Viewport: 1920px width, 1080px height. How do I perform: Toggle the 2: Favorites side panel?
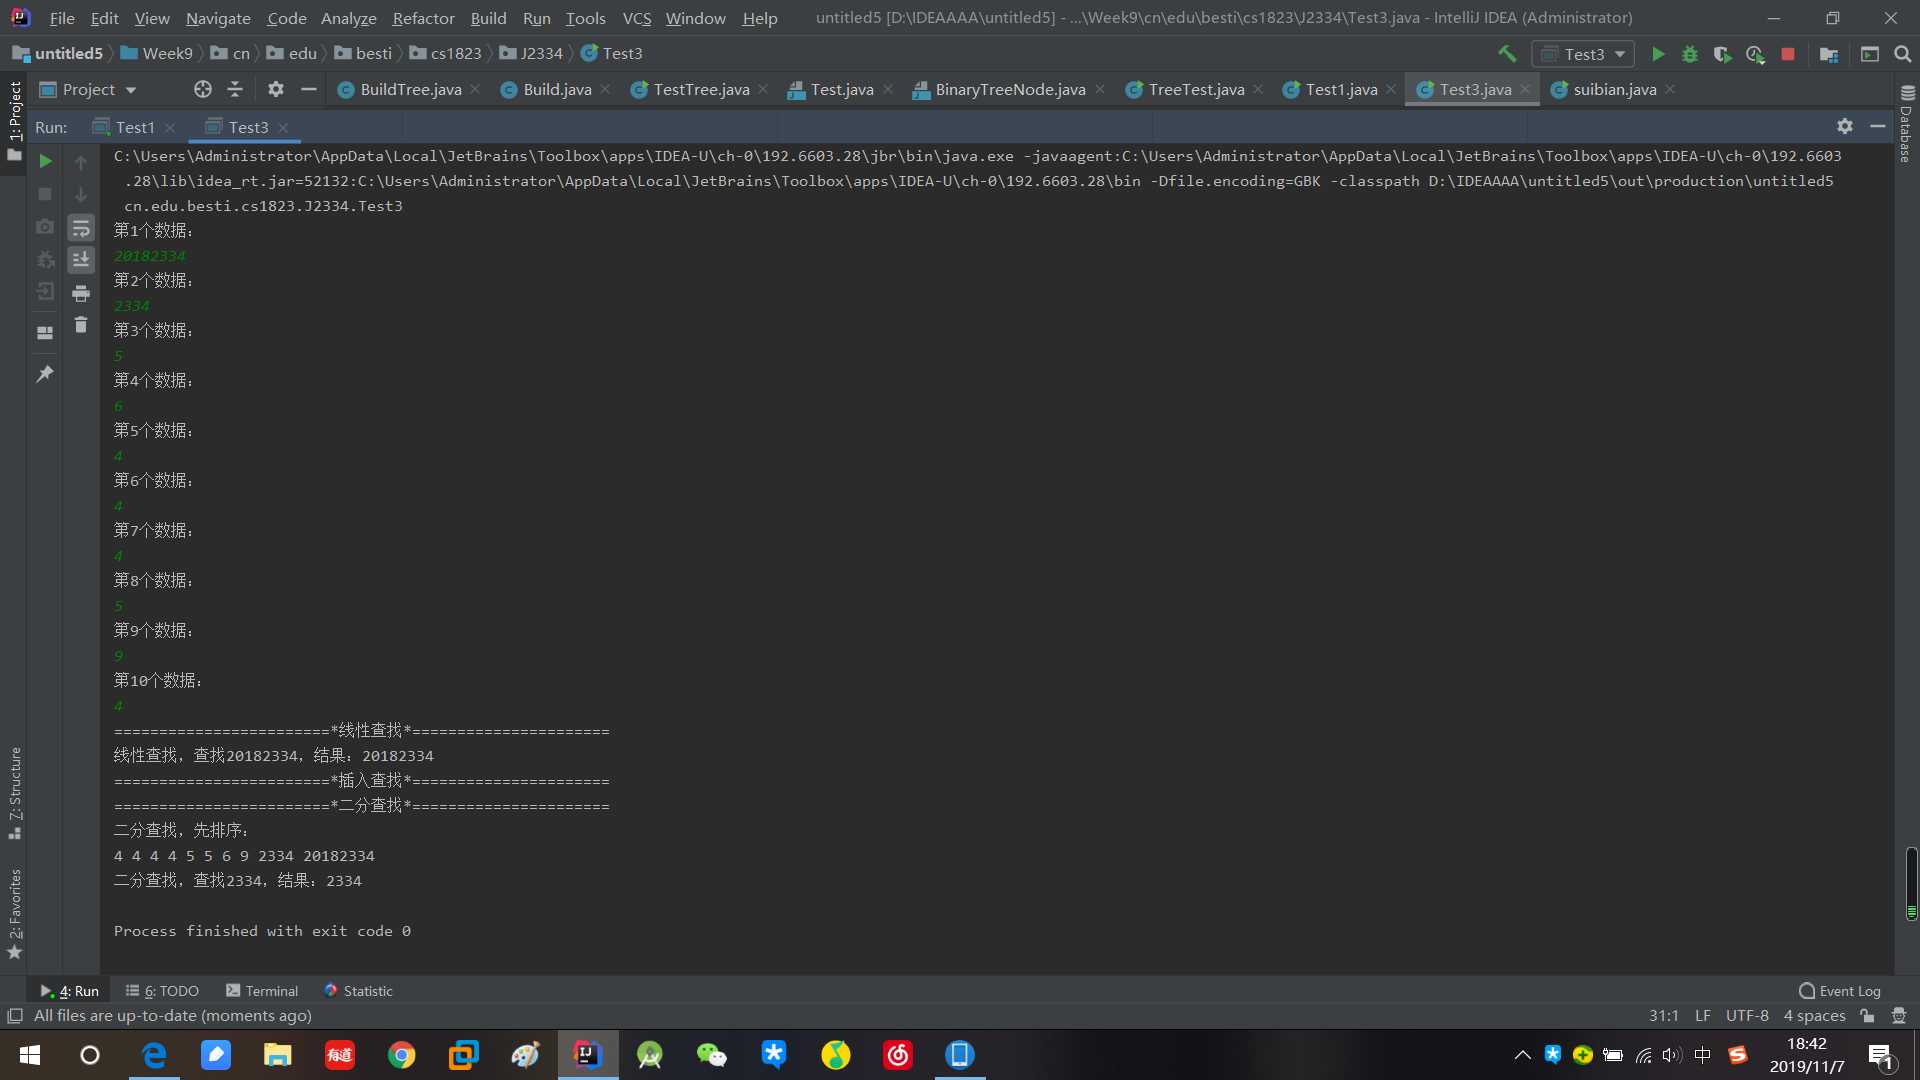coord(14,913)
